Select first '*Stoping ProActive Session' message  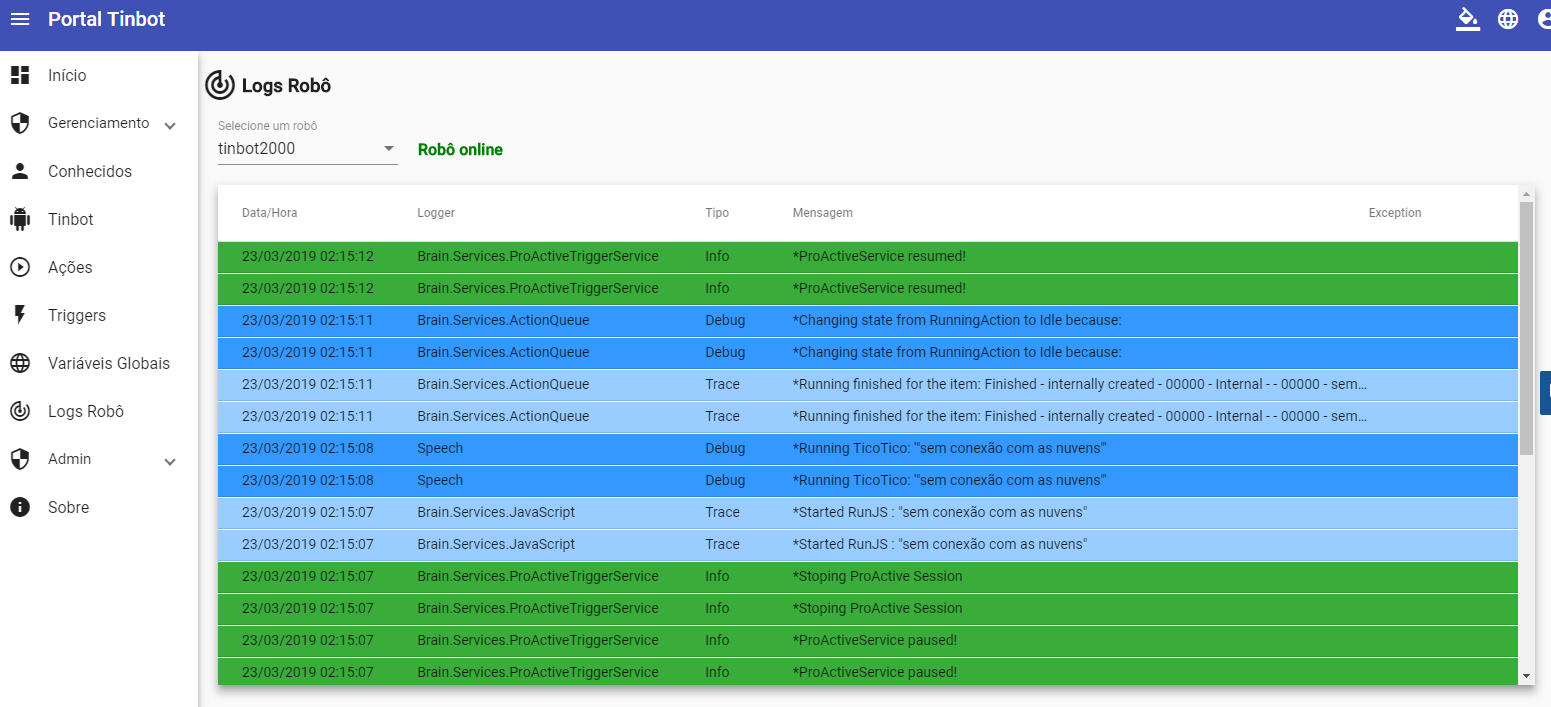[878, 576]
